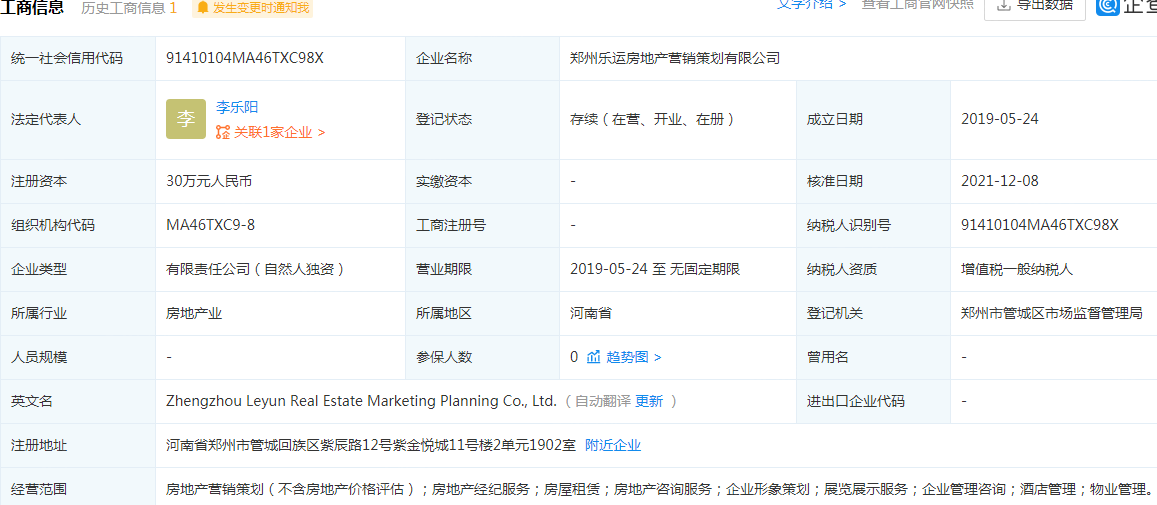Select approval date 2021-12-08
This screenshot has width=1157, height=505.
click(1000, 182)
